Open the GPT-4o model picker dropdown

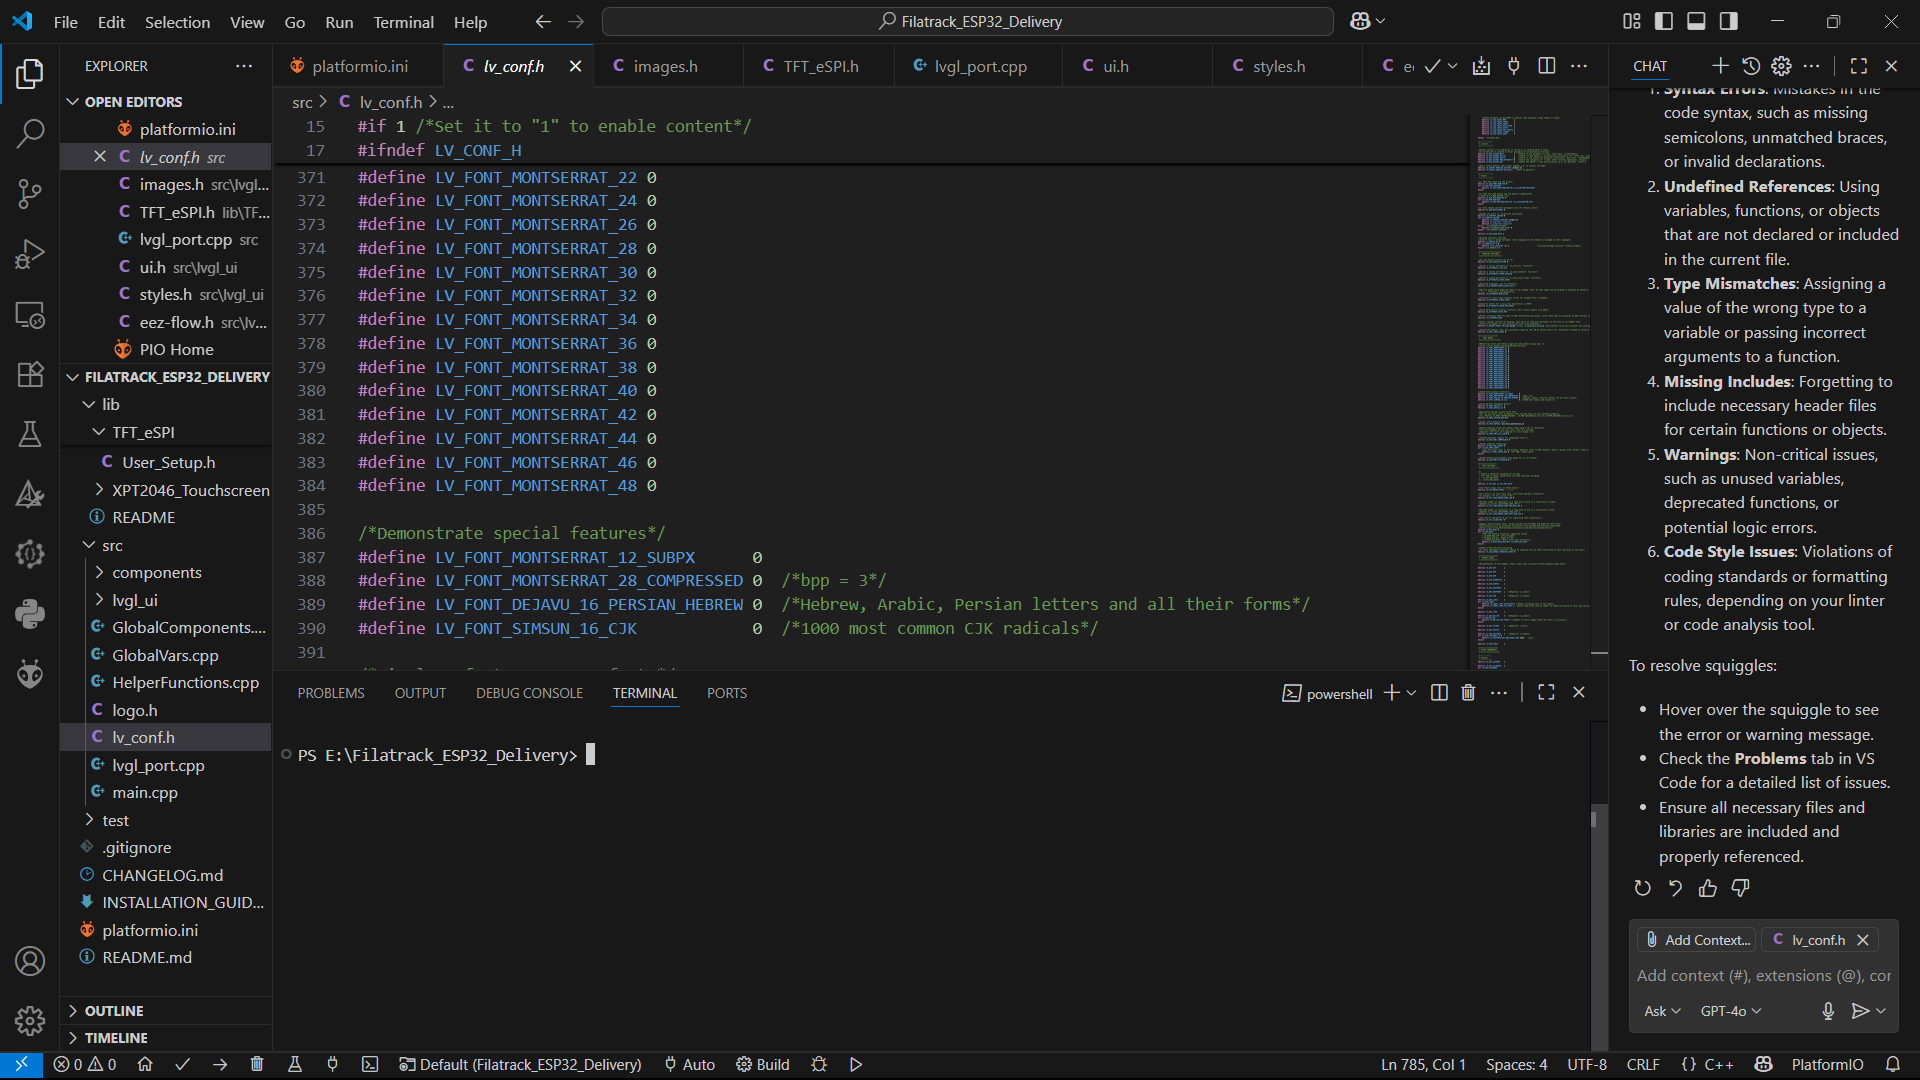coord(1730,1011)
